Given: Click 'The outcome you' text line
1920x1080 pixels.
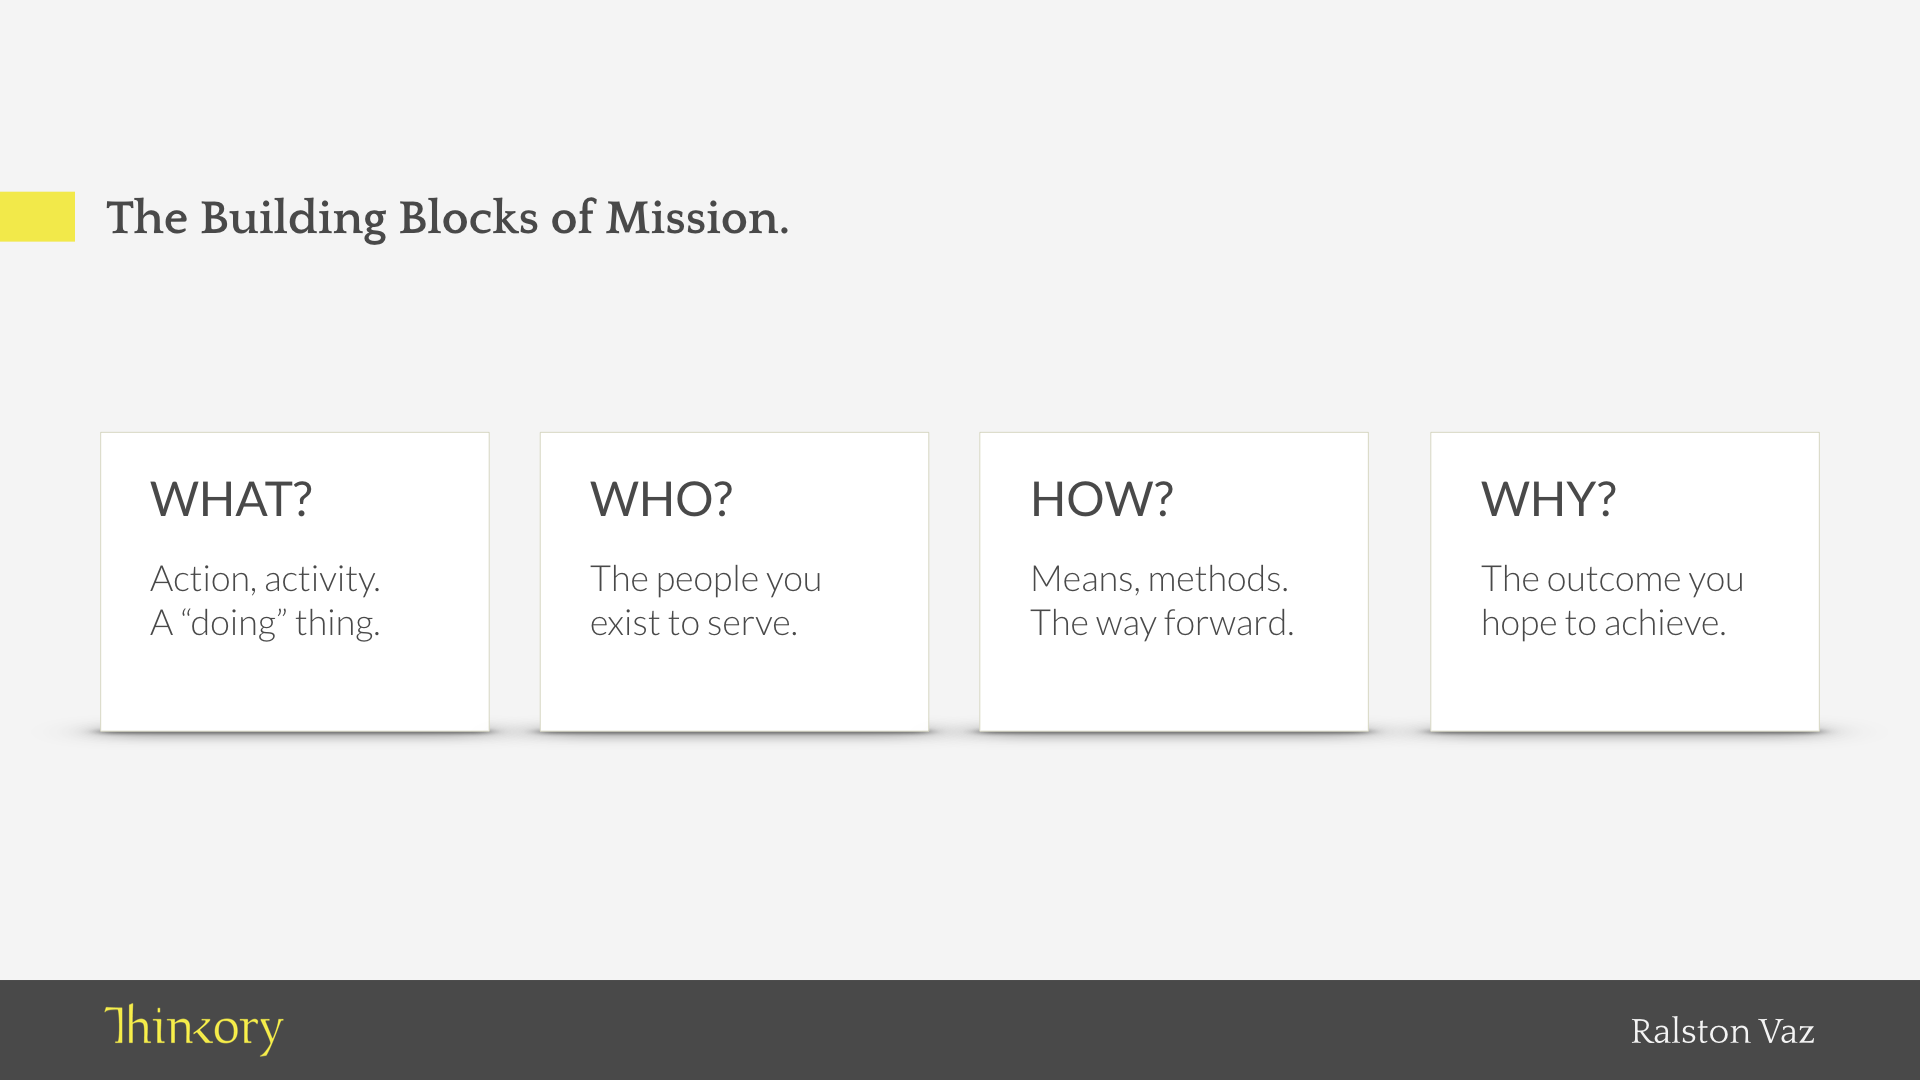Looking at the screenshot, I should pyautogui.click(x=1613, y=579).
